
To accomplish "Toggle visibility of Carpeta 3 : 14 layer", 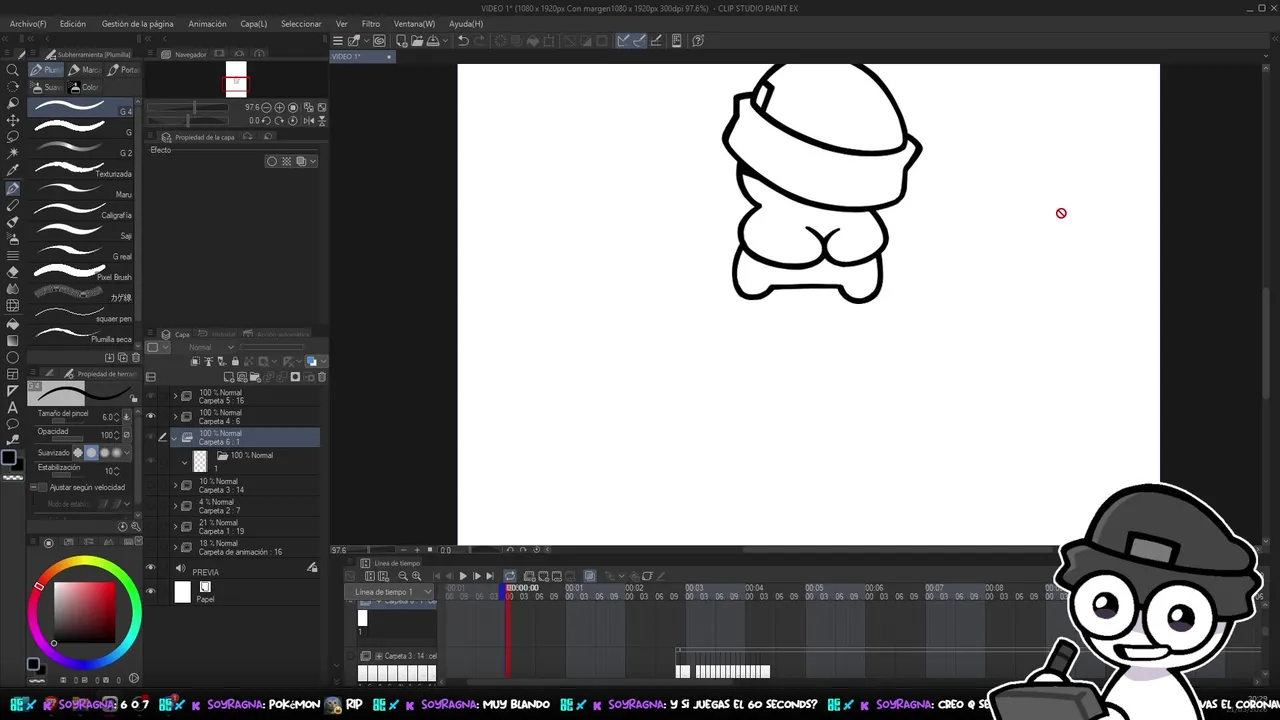I will (151, 486).
